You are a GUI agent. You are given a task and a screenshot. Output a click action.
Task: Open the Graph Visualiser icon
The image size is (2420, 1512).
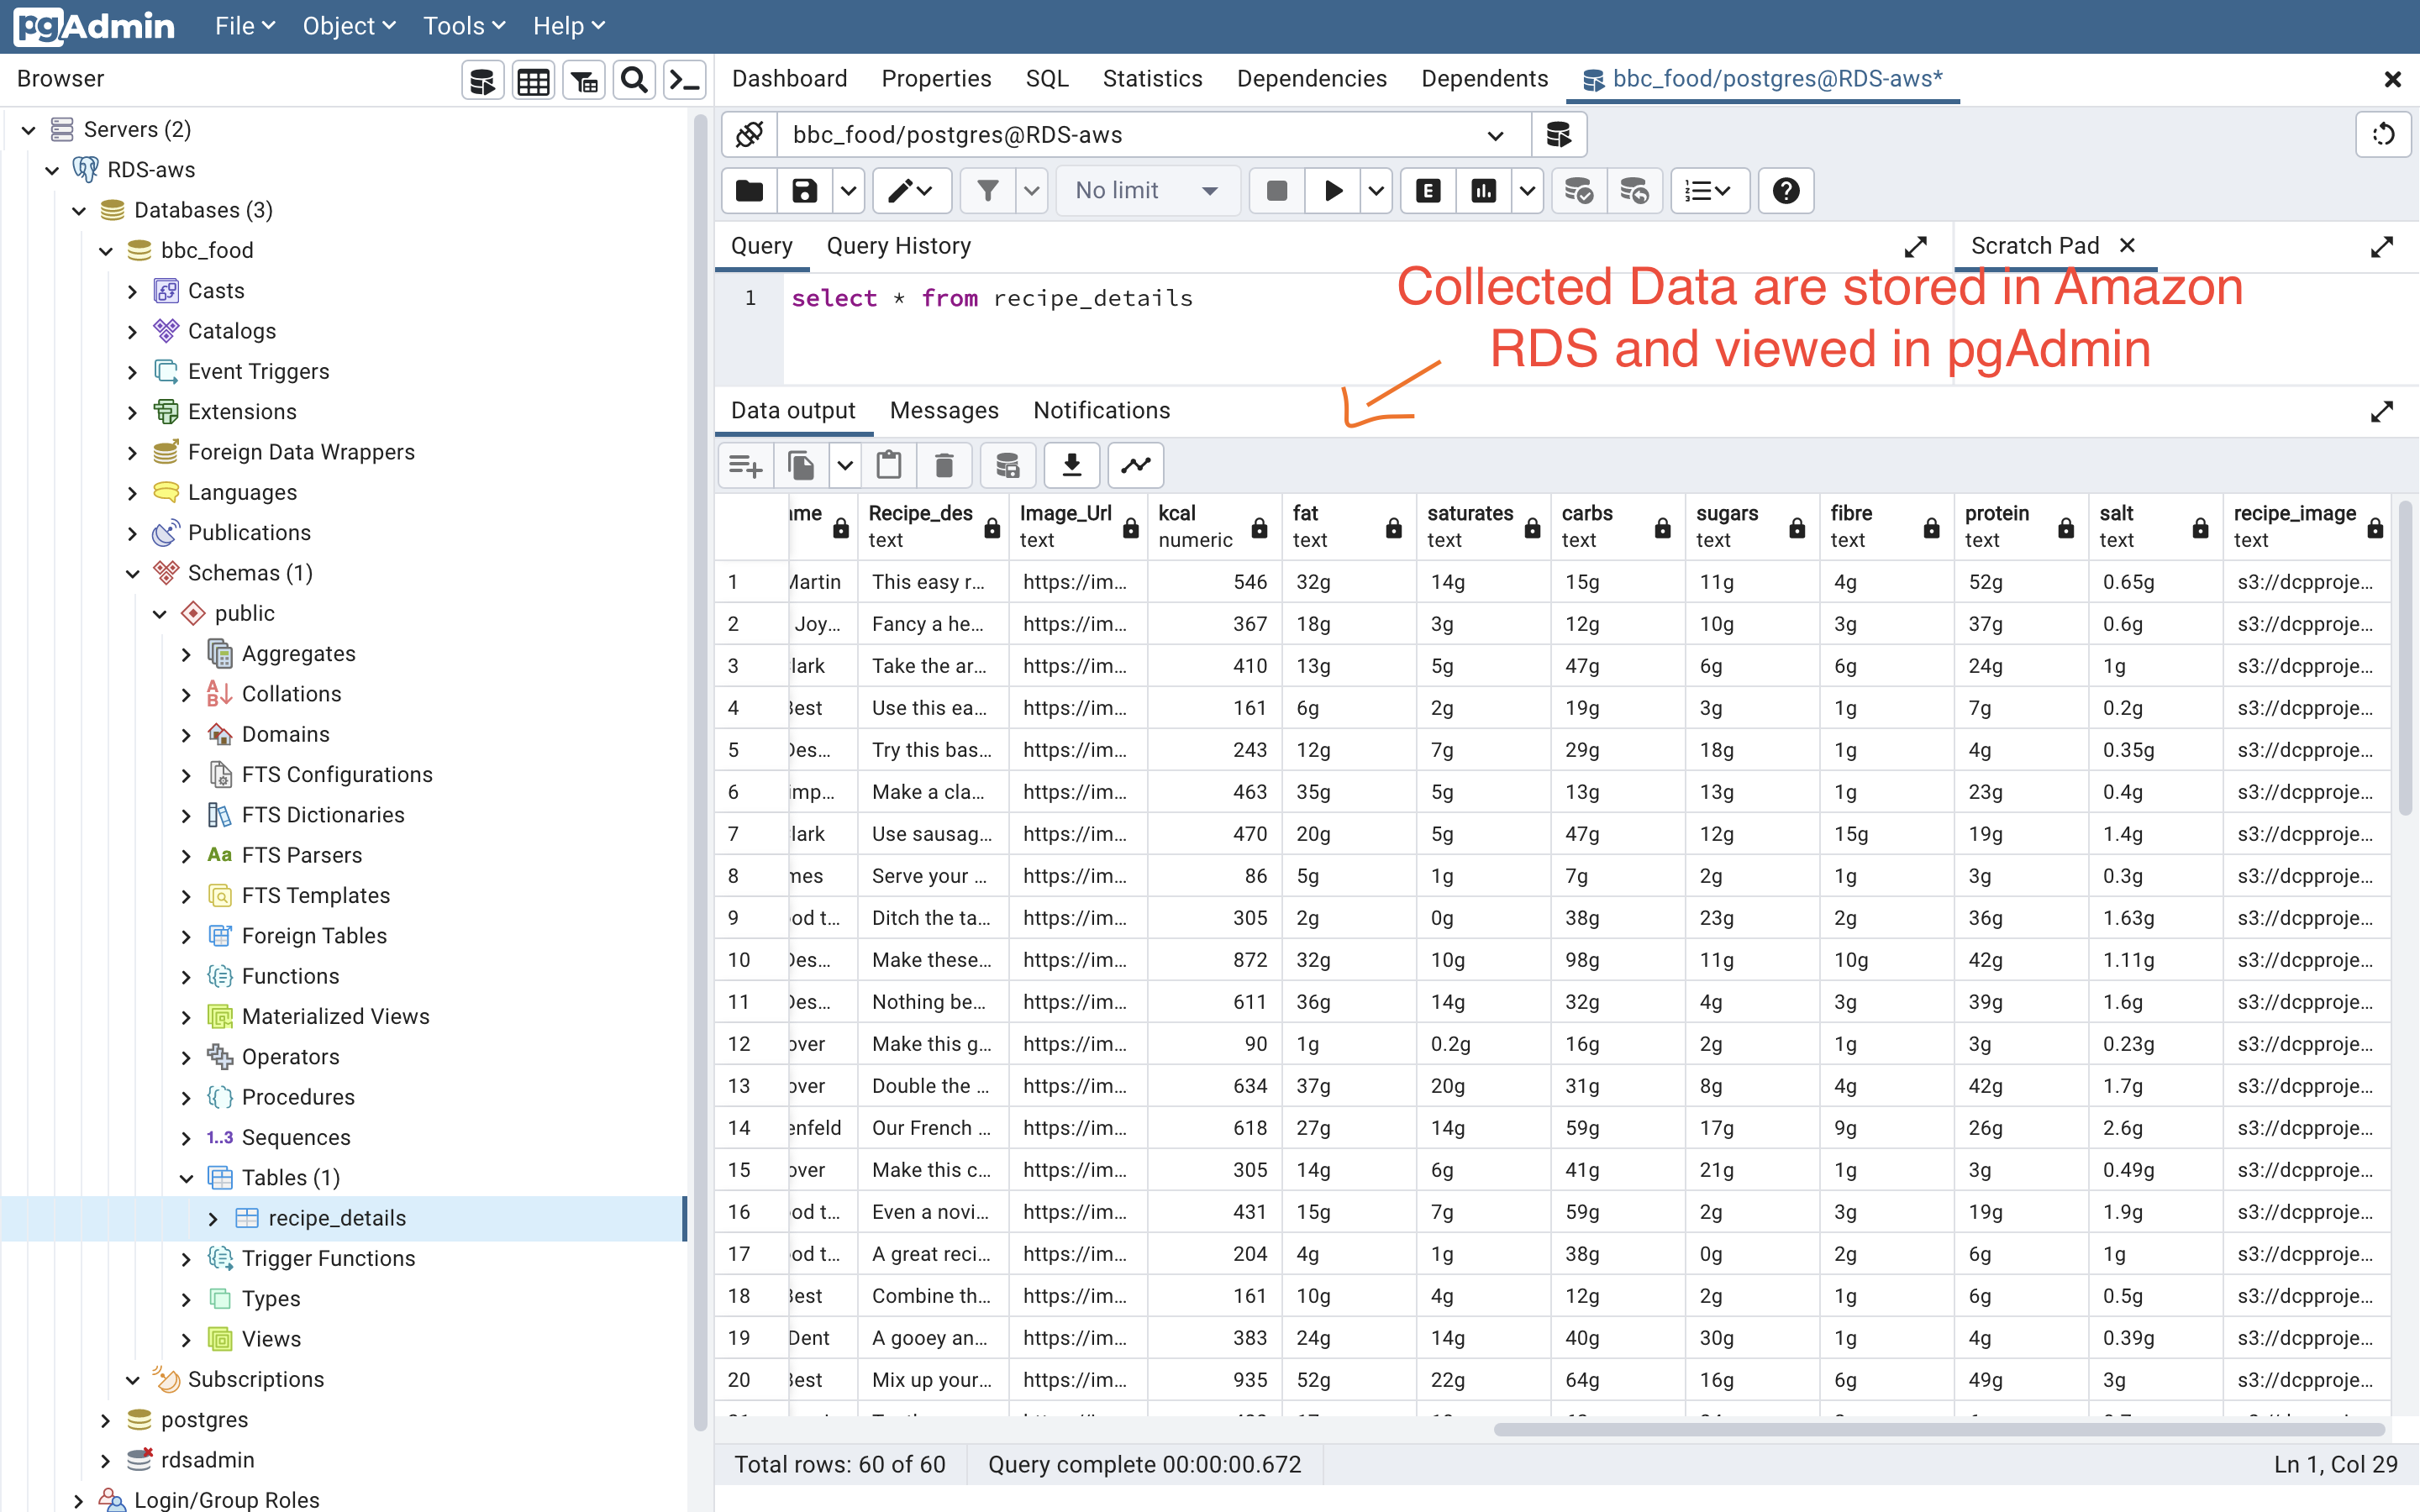click(1136, 465)
